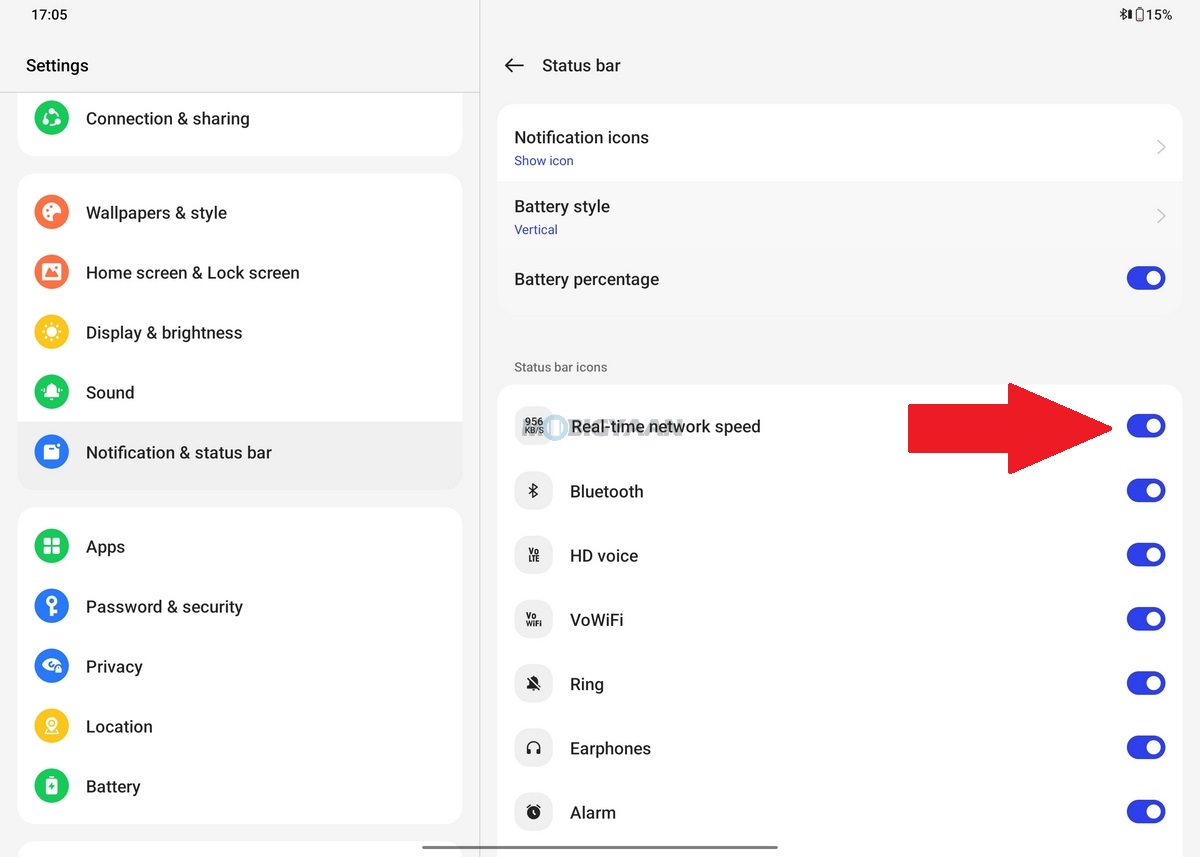This screenshot has height=857, width=1200.
Task: Switch off the Ring status icon
Action: click(x=1146, y=684)
